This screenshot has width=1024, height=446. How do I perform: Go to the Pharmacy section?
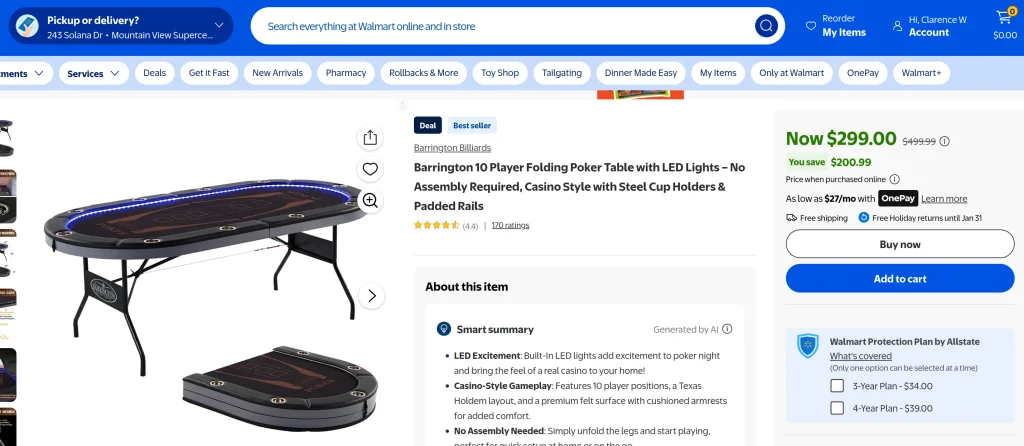click(x=346, y=73)
